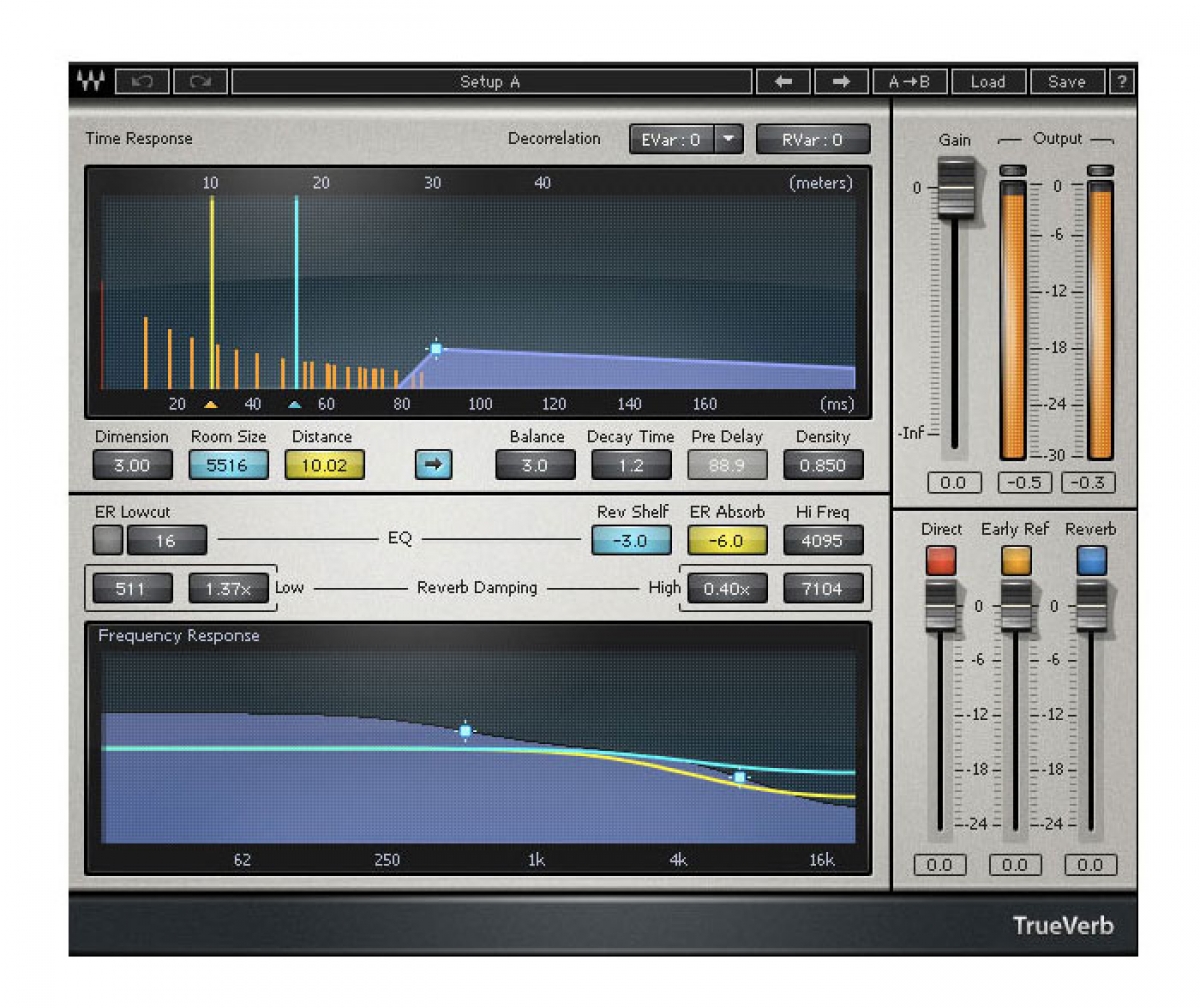Select the low damping ratio 1.37x
Image resolution: width=1200 pixels, height=1008 pixels.
pyautogui.click(x=228, y=589)
